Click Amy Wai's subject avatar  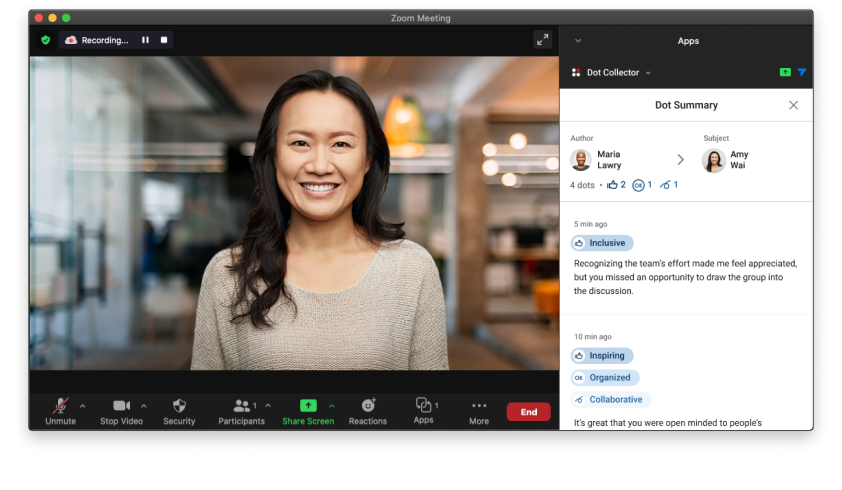pyautogui.click(x=714, y=160)
